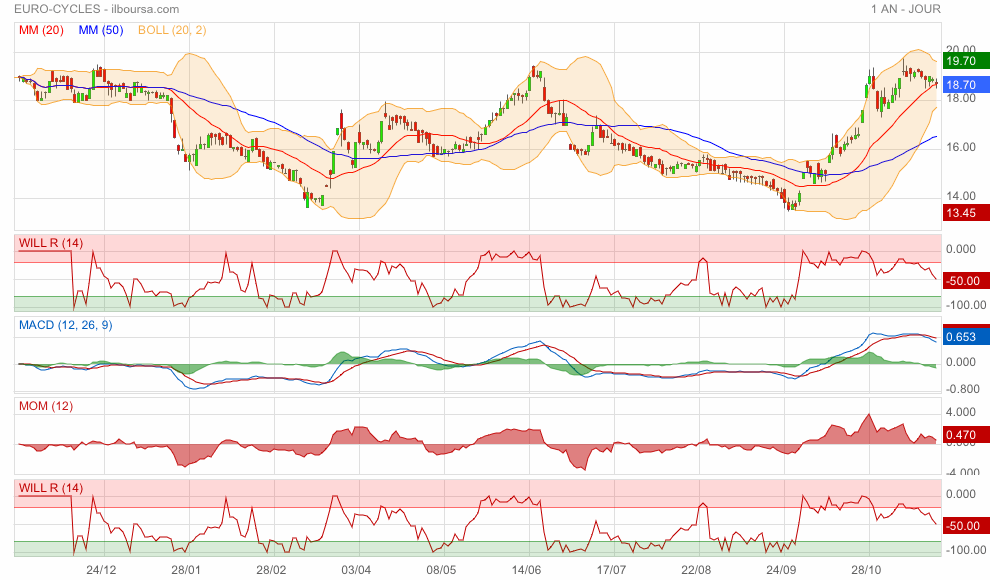Click the 03/04 date axis label

356,570
